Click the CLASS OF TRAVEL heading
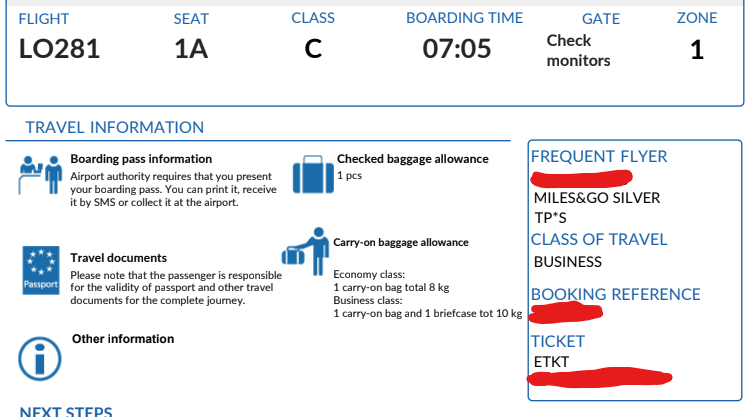The width and height of the screenshot is (755, 417). [599, 239]
